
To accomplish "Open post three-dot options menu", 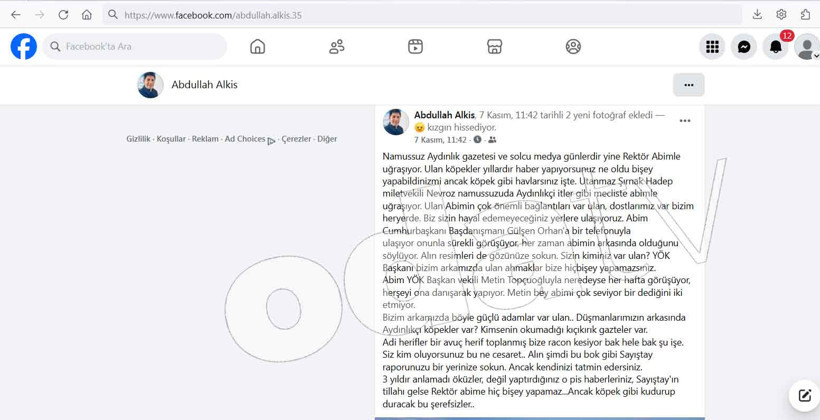I will 685,121.
